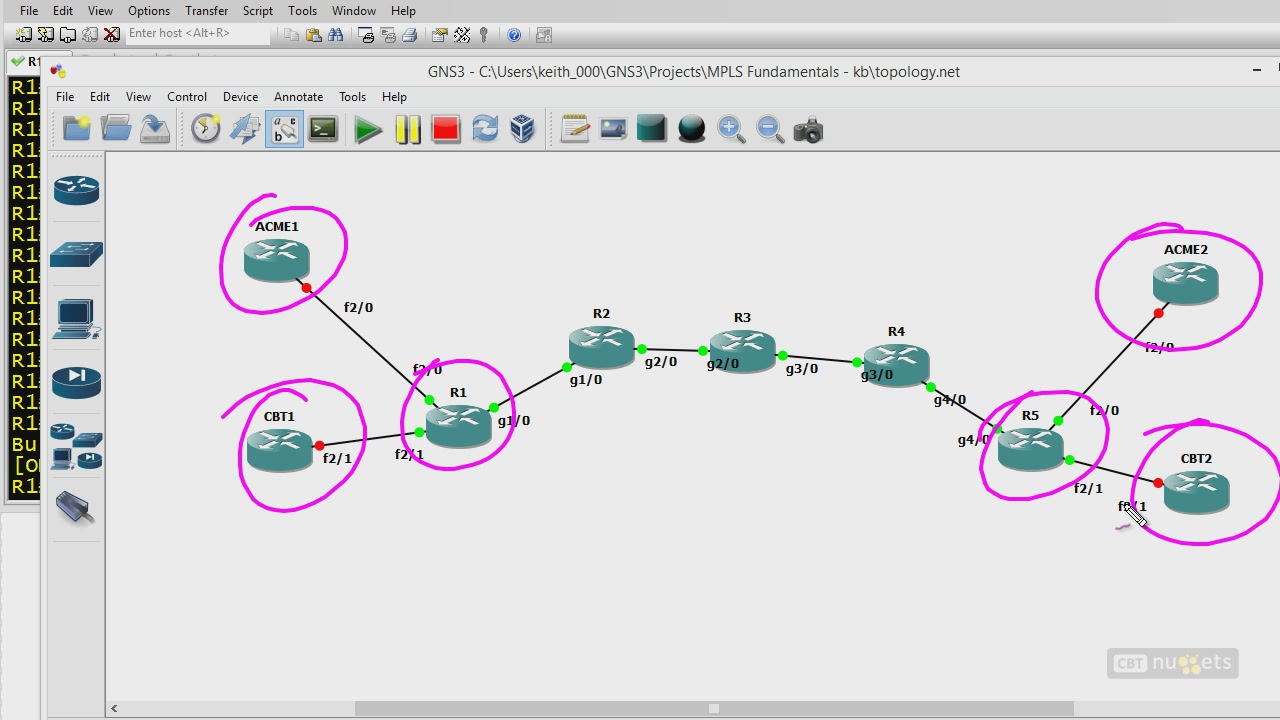The height and width of the screenshot is (720, 1280).
Task: Browse end devices computer icon
Action: (77, 320)
